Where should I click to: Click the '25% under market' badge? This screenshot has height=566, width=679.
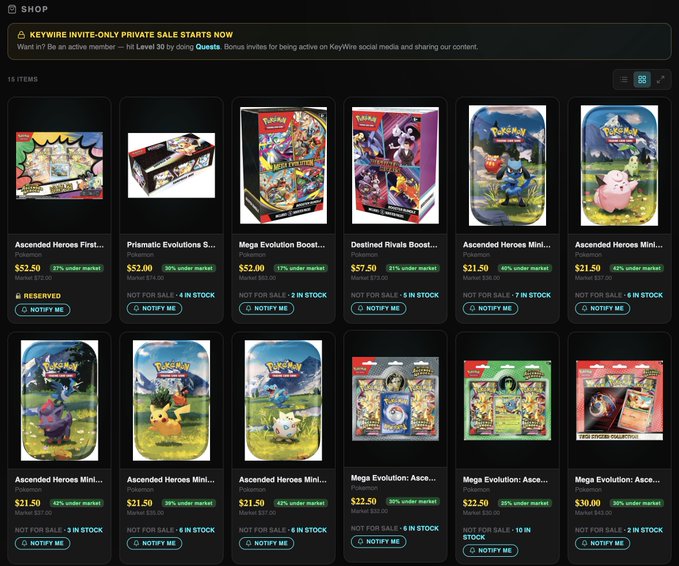click(525, 503)
